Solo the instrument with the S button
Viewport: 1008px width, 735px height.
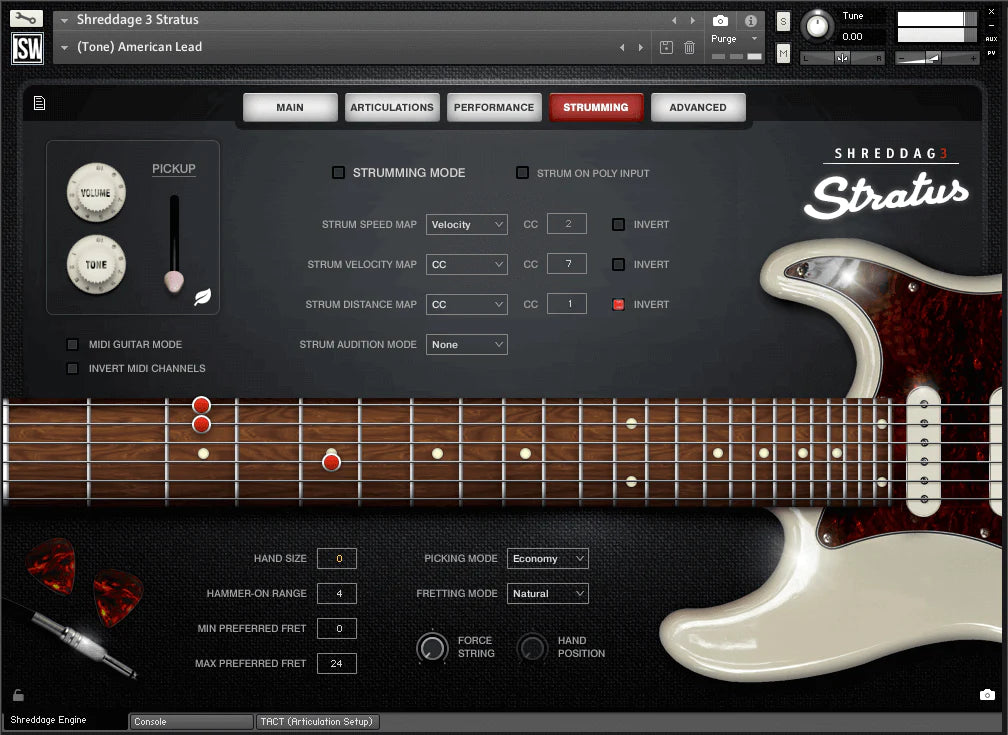(783, 20)
